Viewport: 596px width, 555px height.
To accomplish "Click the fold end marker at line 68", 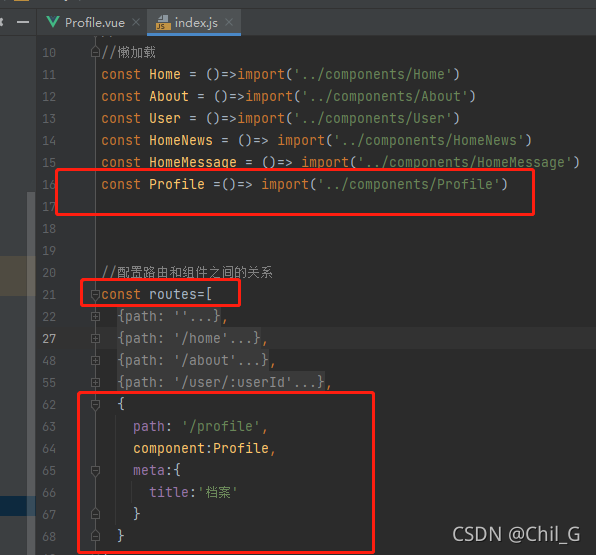I will pos(95,536).
